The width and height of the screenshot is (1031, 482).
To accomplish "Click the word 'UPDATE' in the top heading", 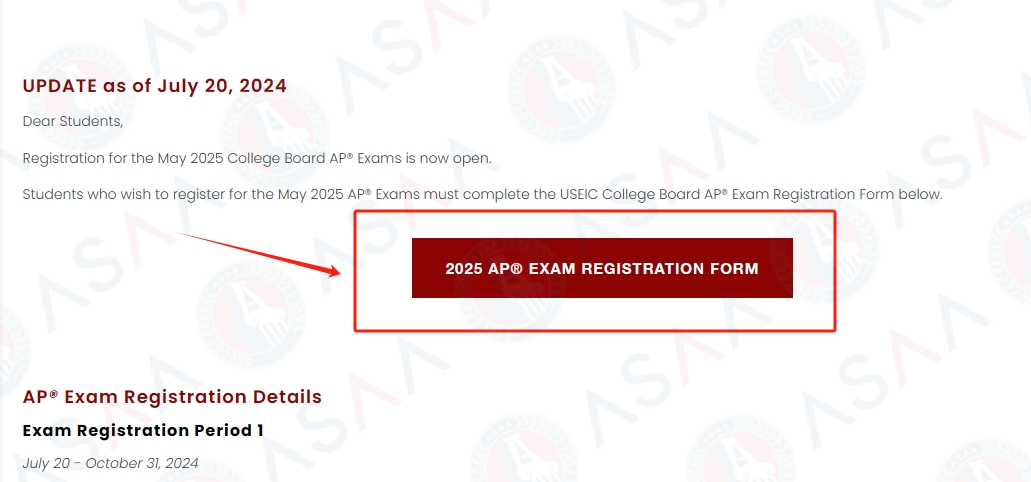I will click(x=60, y=86).
